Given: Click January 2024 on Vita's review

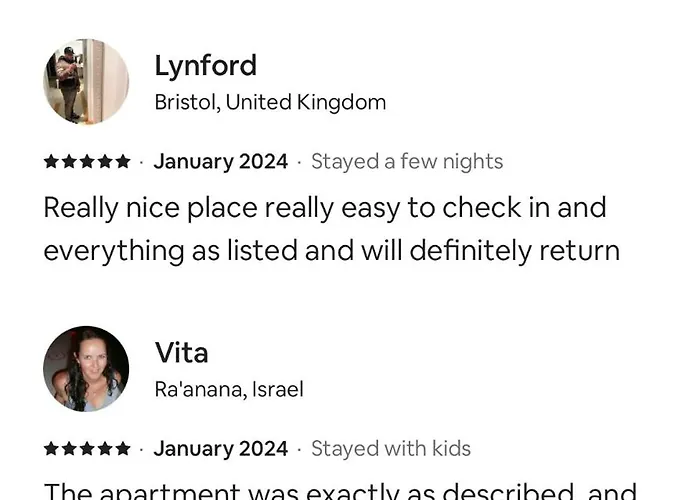Looking at the screenshot, I should click(221, 449).
